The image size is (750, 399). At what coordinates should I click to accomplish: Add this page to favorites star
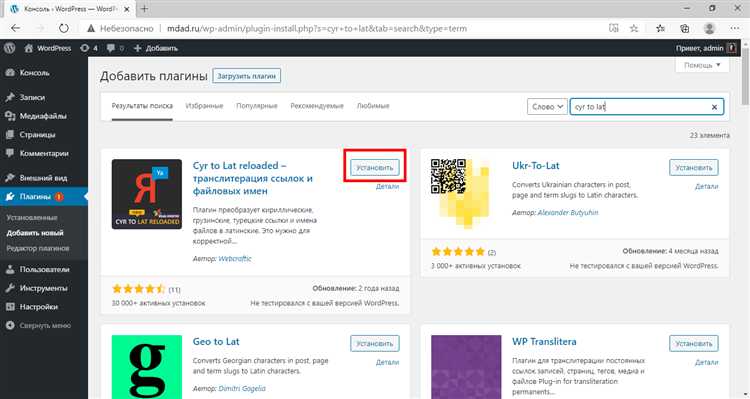click(634, 28)
